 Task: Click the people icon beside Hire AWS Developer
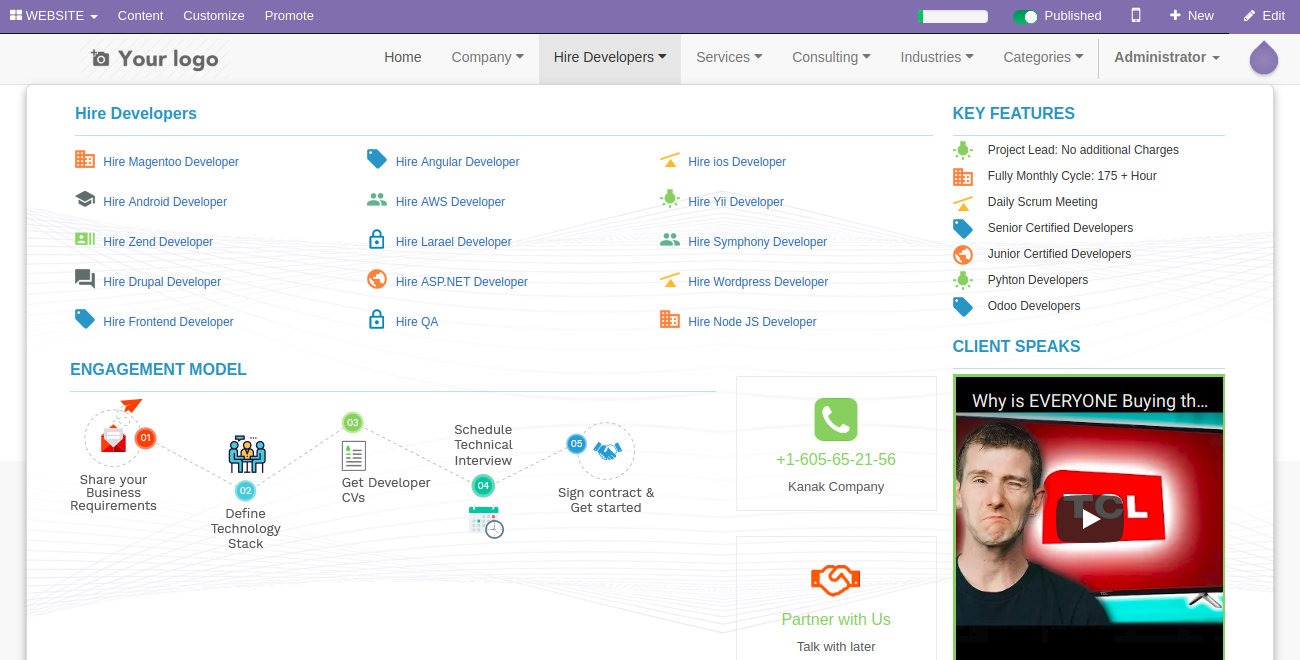[377, 199]
